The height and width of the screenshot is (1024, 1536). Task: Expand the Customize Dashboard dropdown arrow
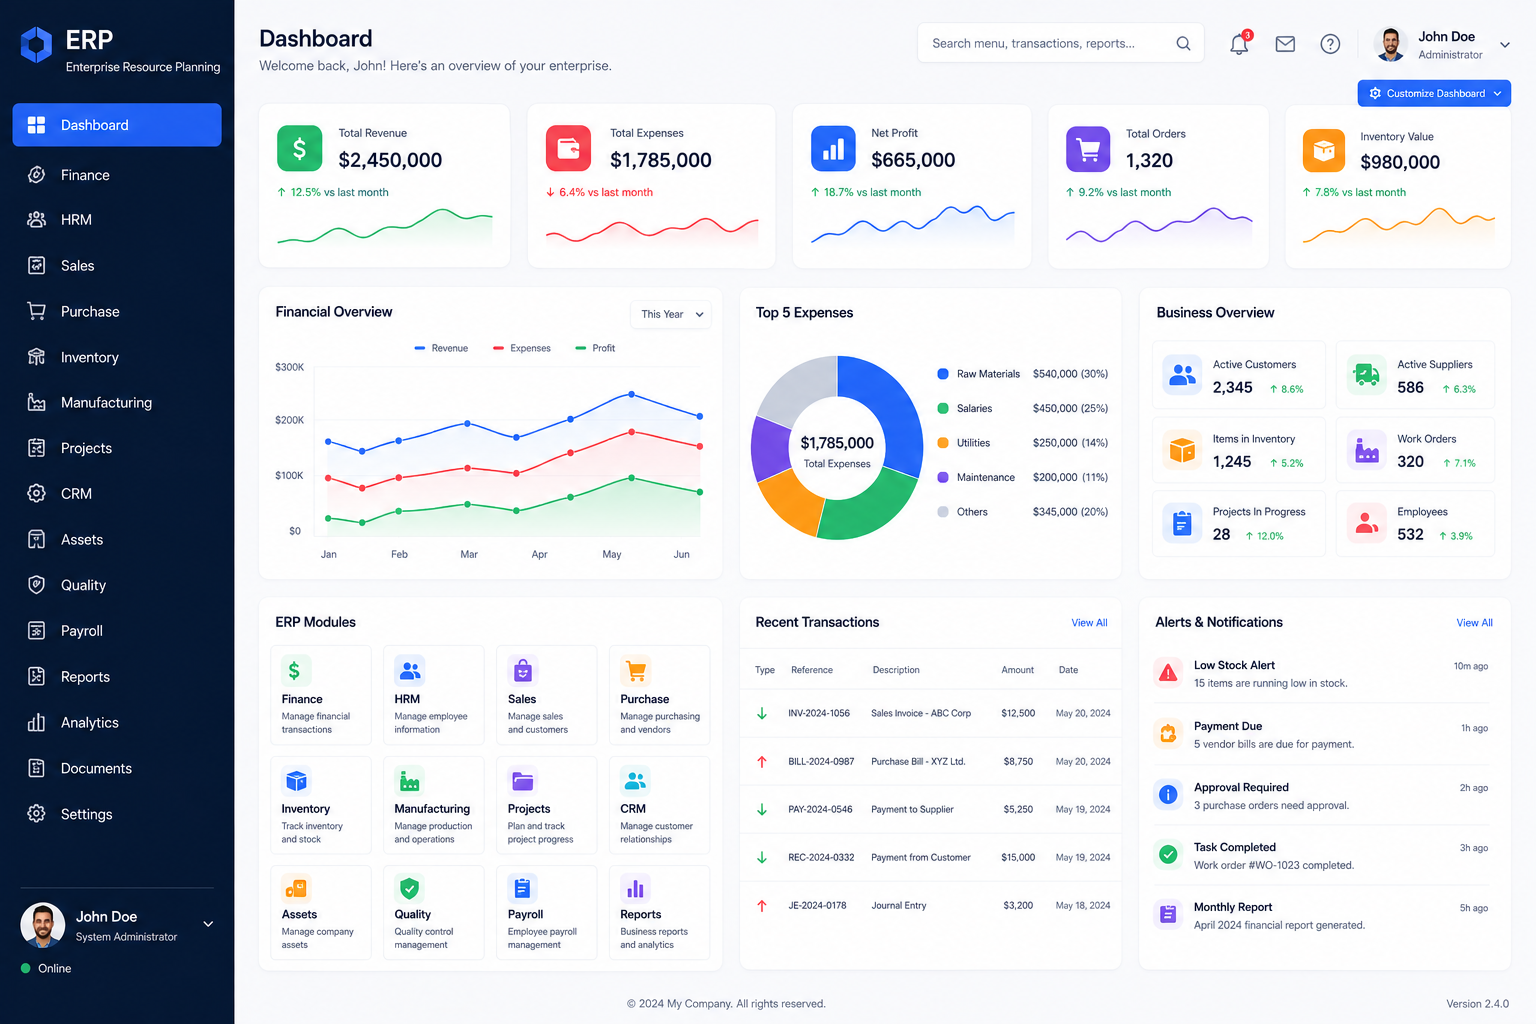tap(1497, 93)
